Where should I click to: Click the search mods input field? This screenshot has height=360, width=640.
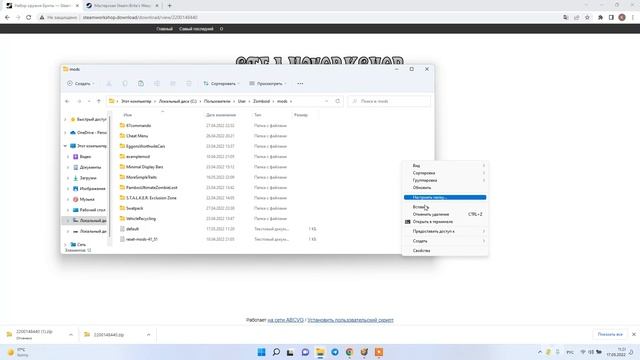pyautogui.click(x=389, y=101)
